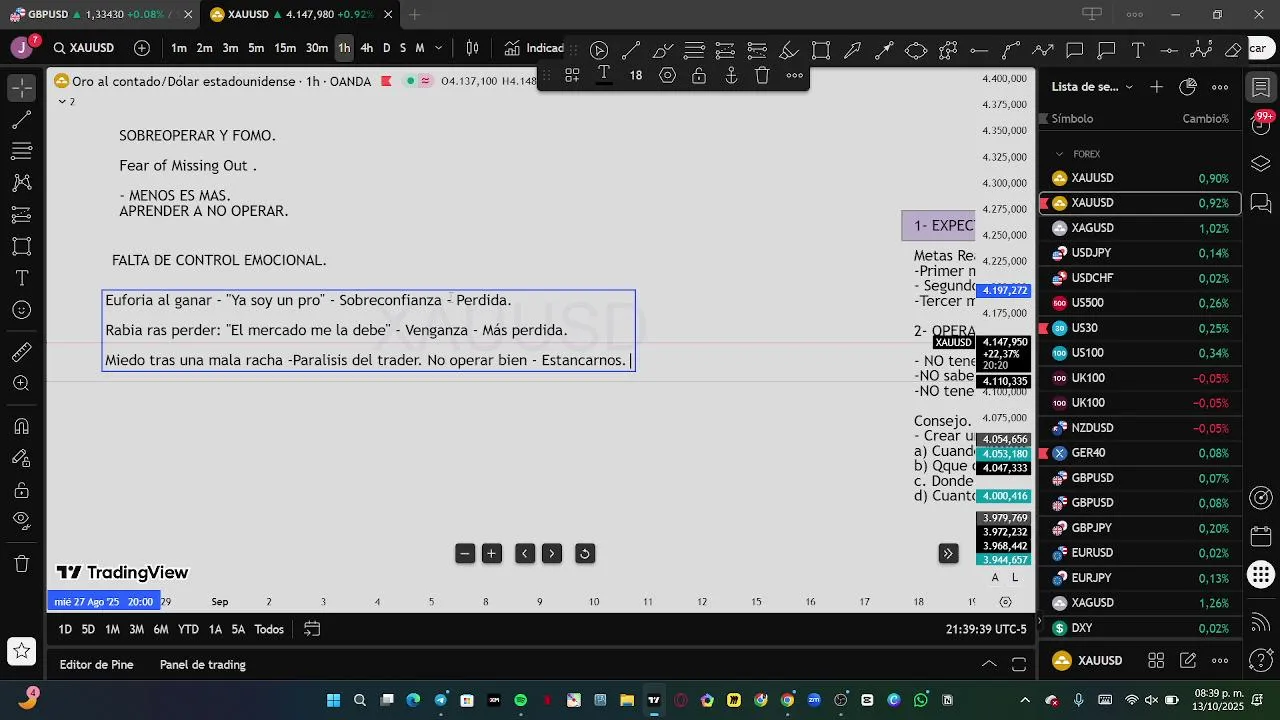Select the rectangle tool in favorites toolbar
Image resolution: width=1280 pixels, height=720 pixels.
pyautogui.click(x=821, y=50)
